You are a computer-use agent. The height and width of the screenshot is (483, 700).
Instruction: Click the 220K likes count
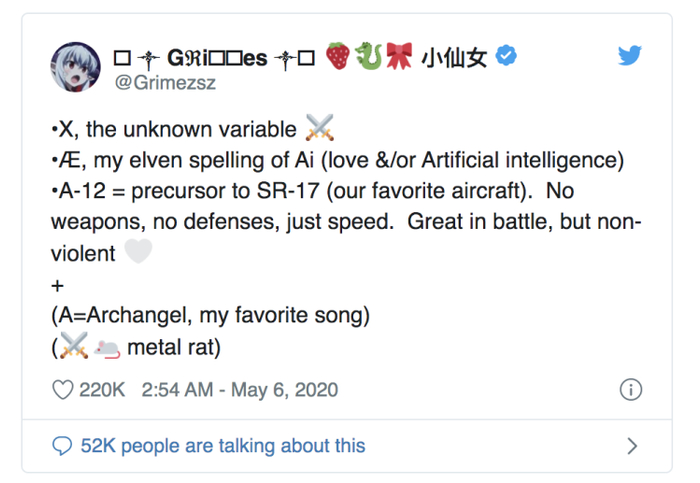pyautogui.click(x=101, y=390)
